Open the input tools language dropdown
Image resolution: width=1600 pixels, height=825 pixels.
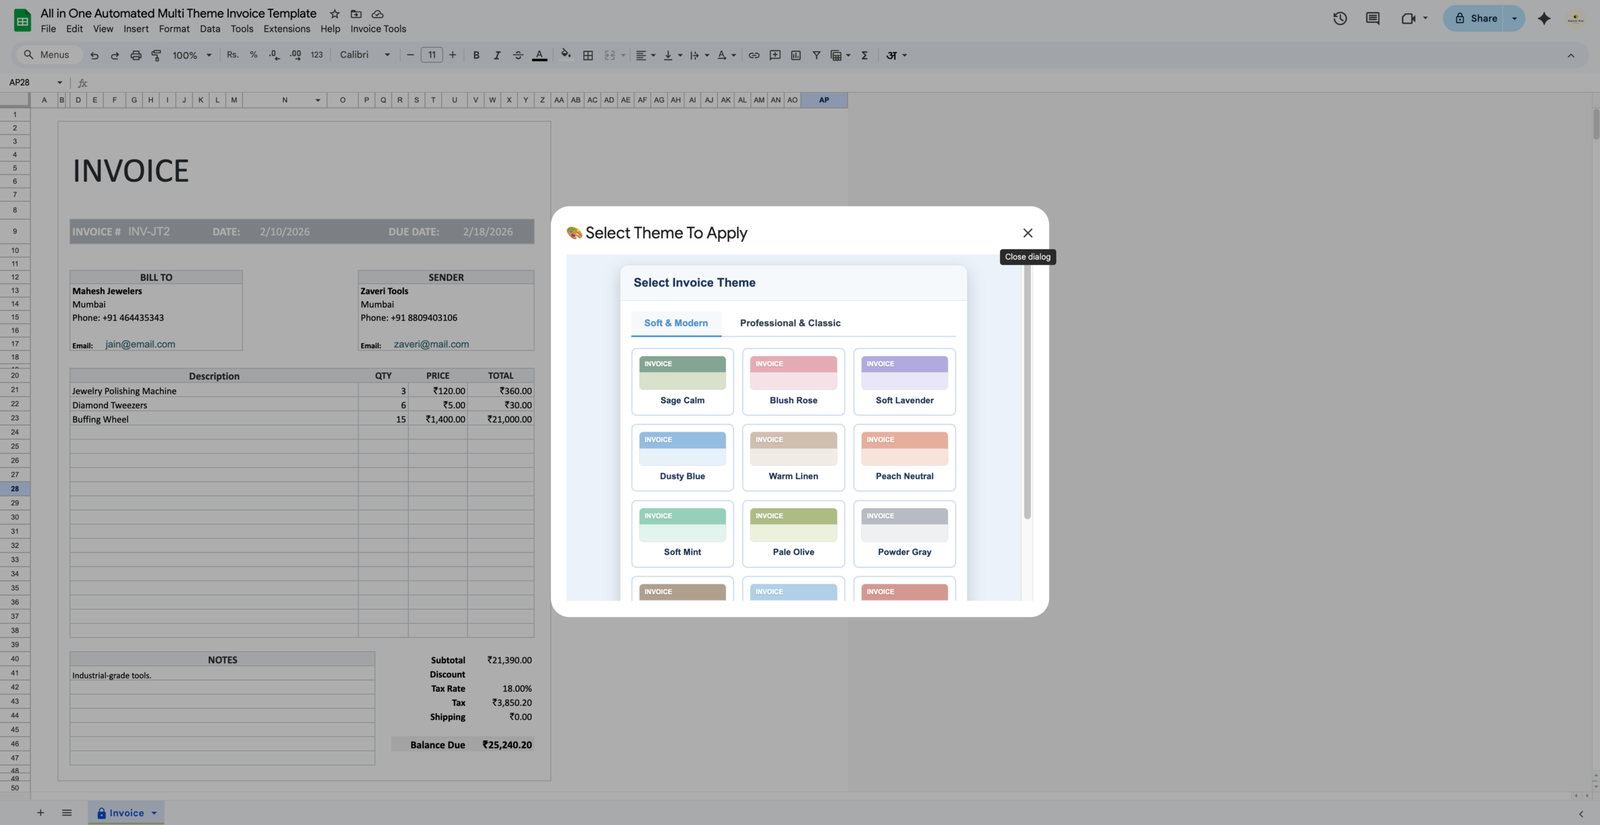[x=896, y=55]
